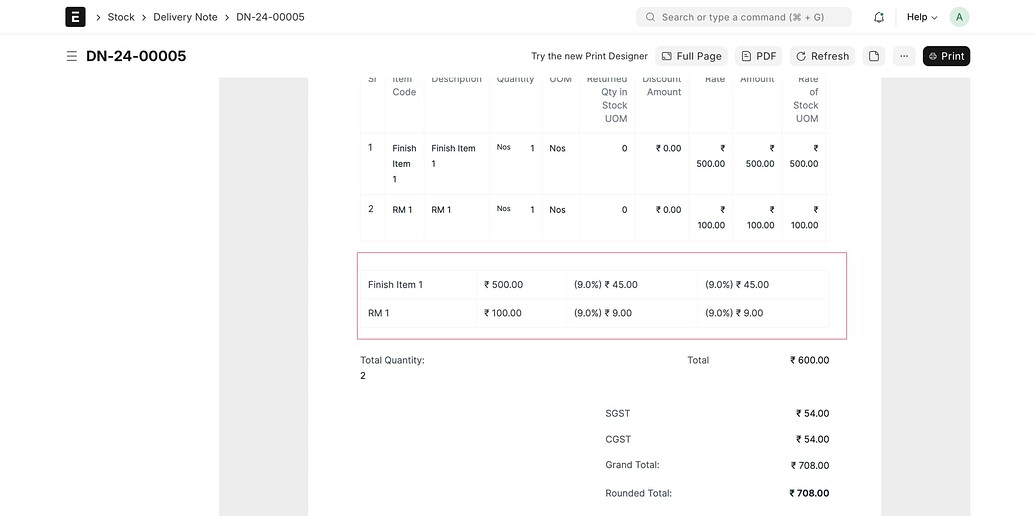Screen dimensions: 1035x516
Task: Click Grand Total label
Action: click(632, 465)
